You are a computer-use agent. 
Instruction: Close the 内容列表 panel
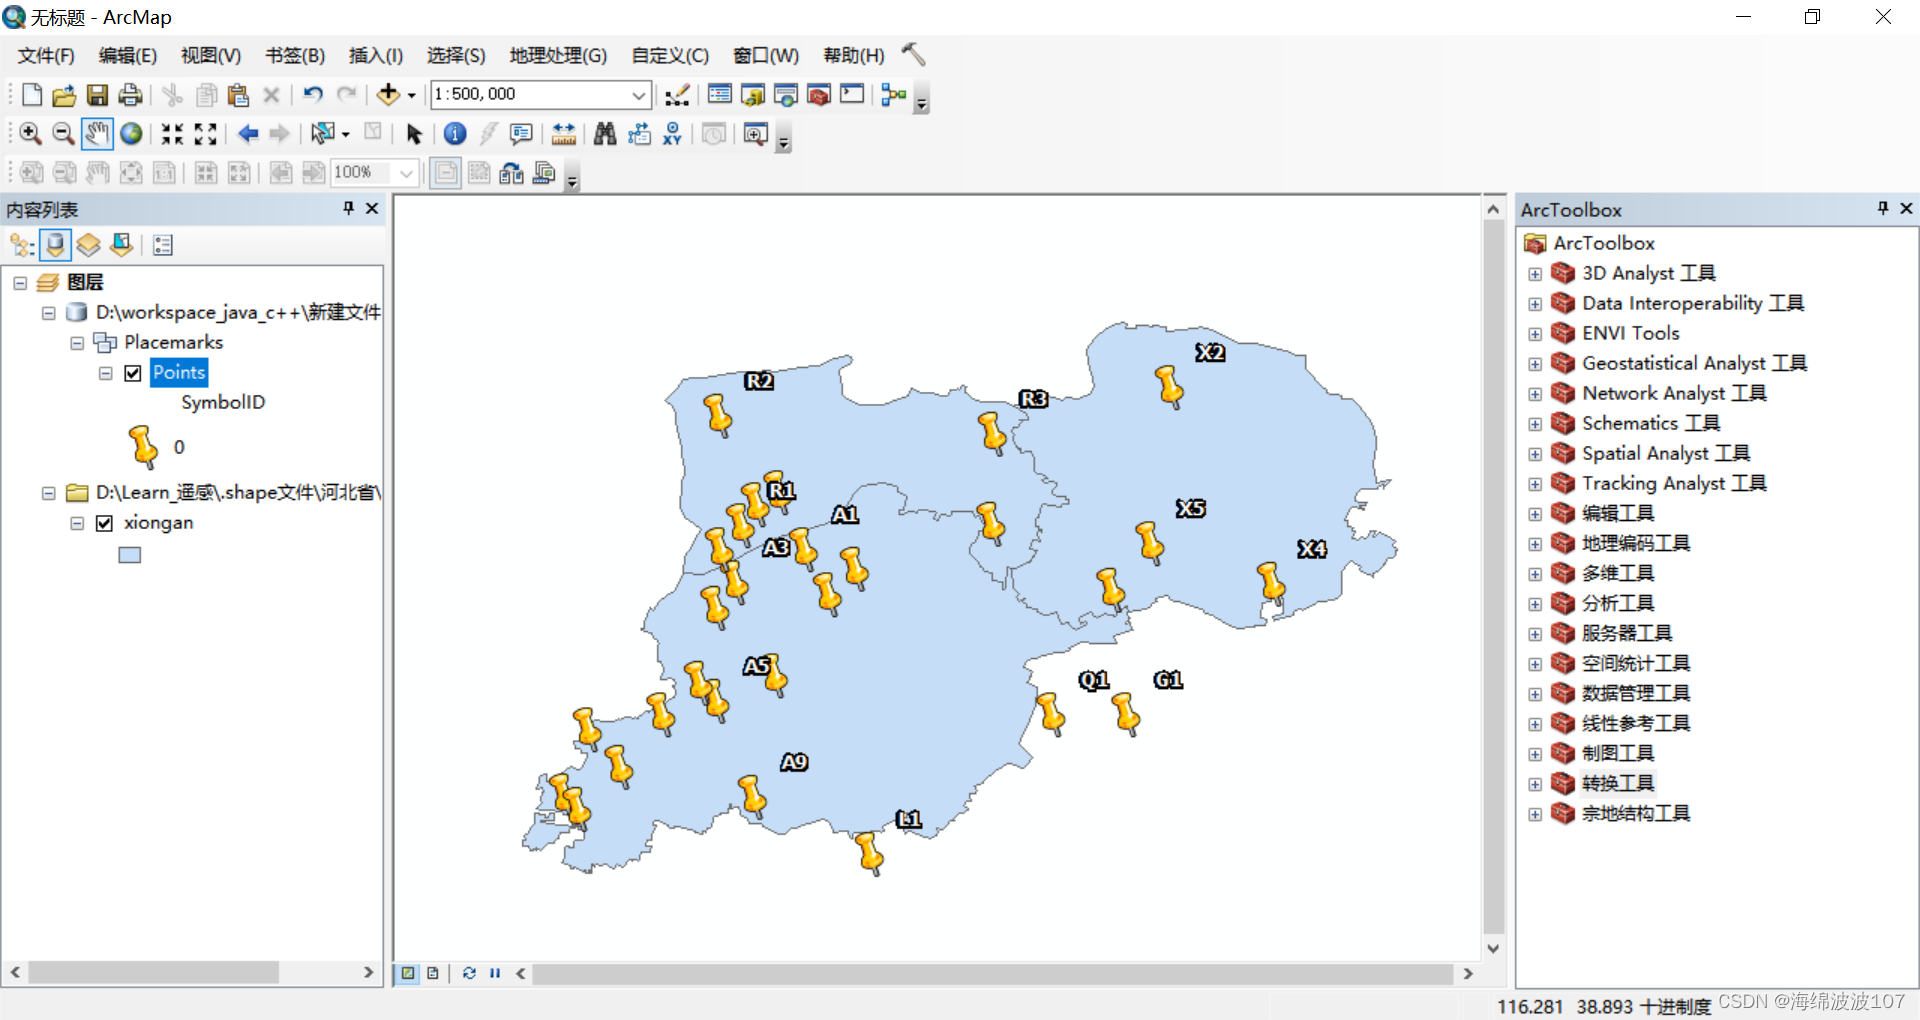[x=372, y=208]
